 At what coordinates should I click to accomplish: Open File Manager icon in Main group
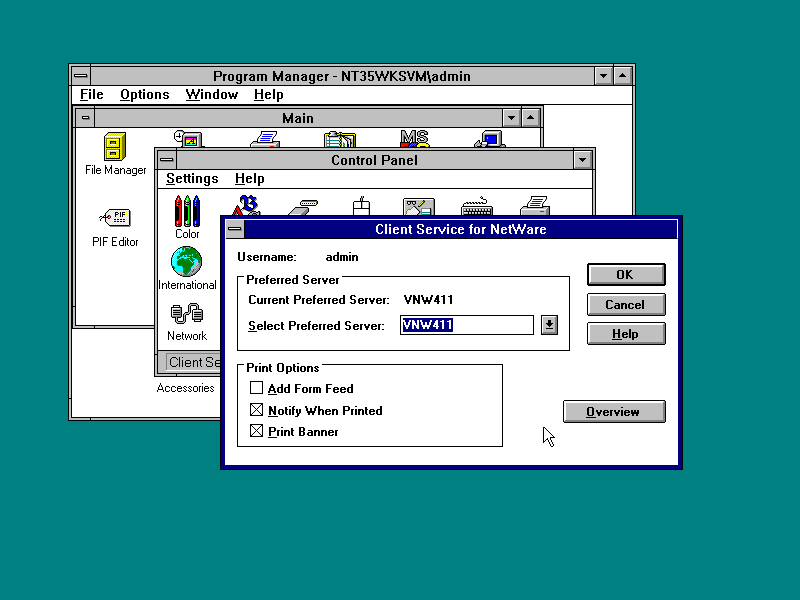click(x=115, y=154)
